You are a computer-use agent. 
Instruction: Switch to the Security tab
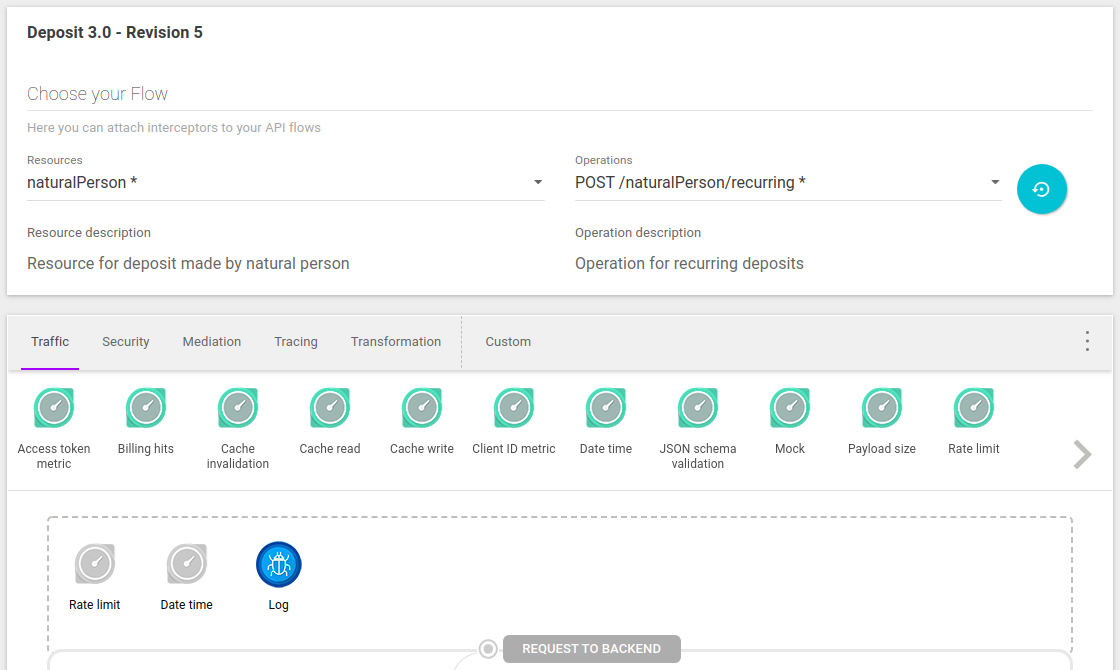click(126, 342)
